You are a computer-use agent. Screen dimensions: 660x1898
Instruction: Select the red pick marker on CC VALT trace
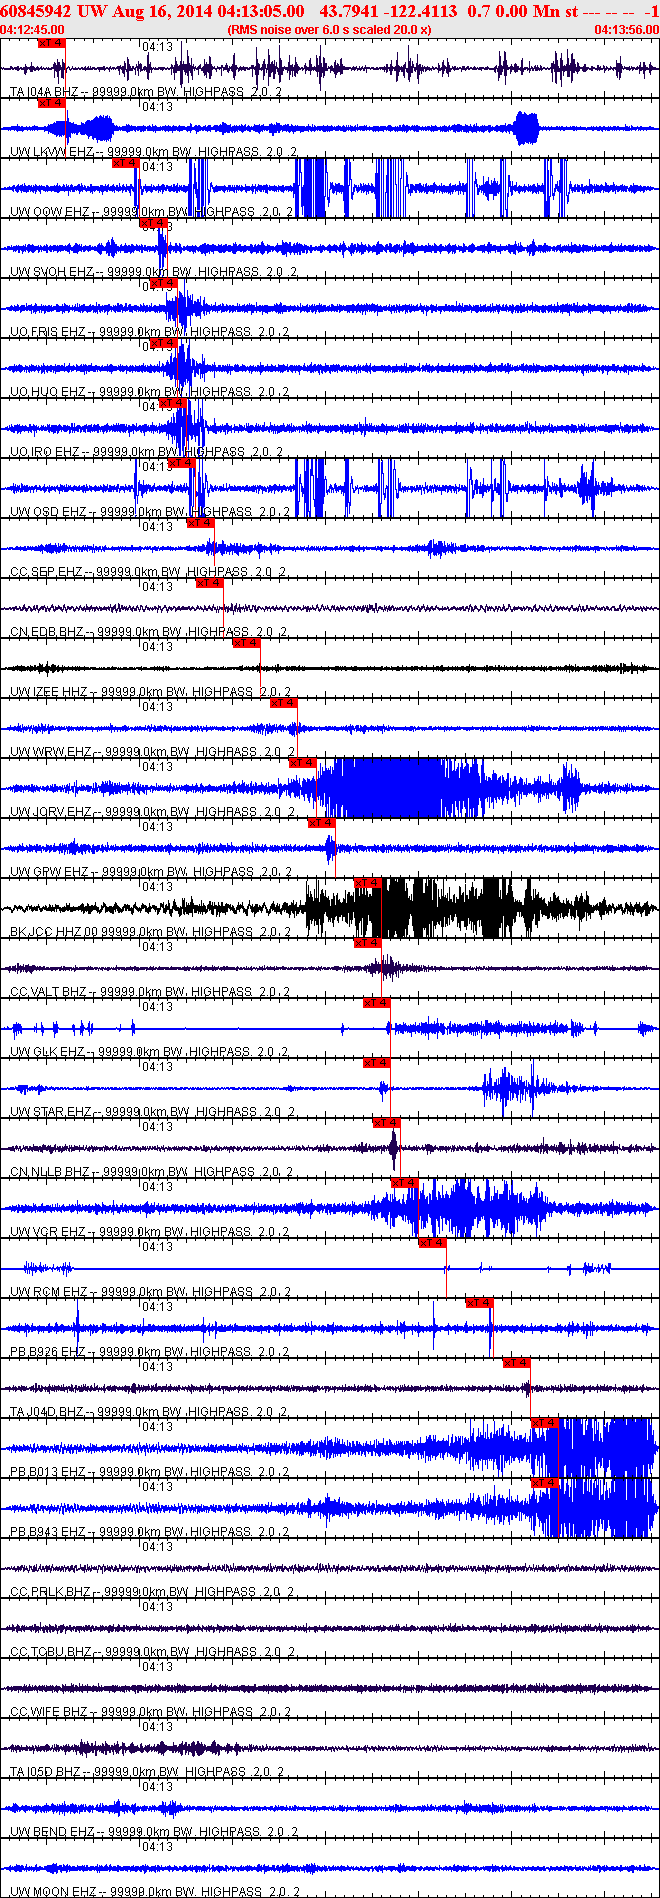pos(367,942)
